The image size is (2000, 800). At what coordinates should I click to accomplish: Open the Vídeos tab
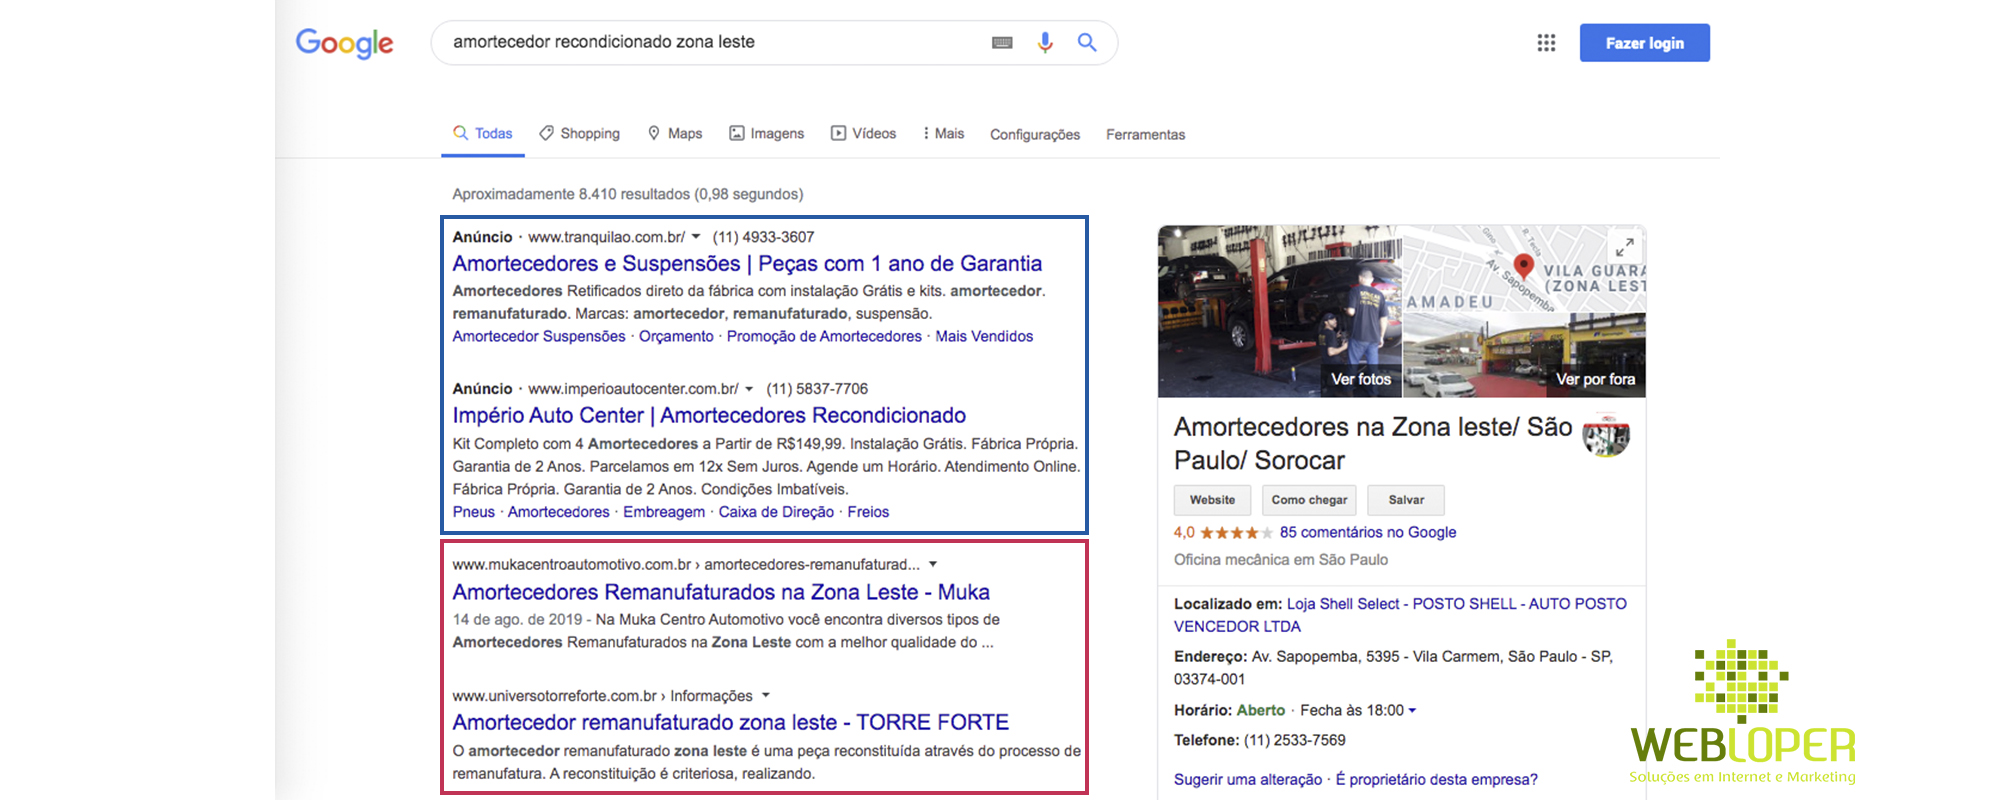864,133
